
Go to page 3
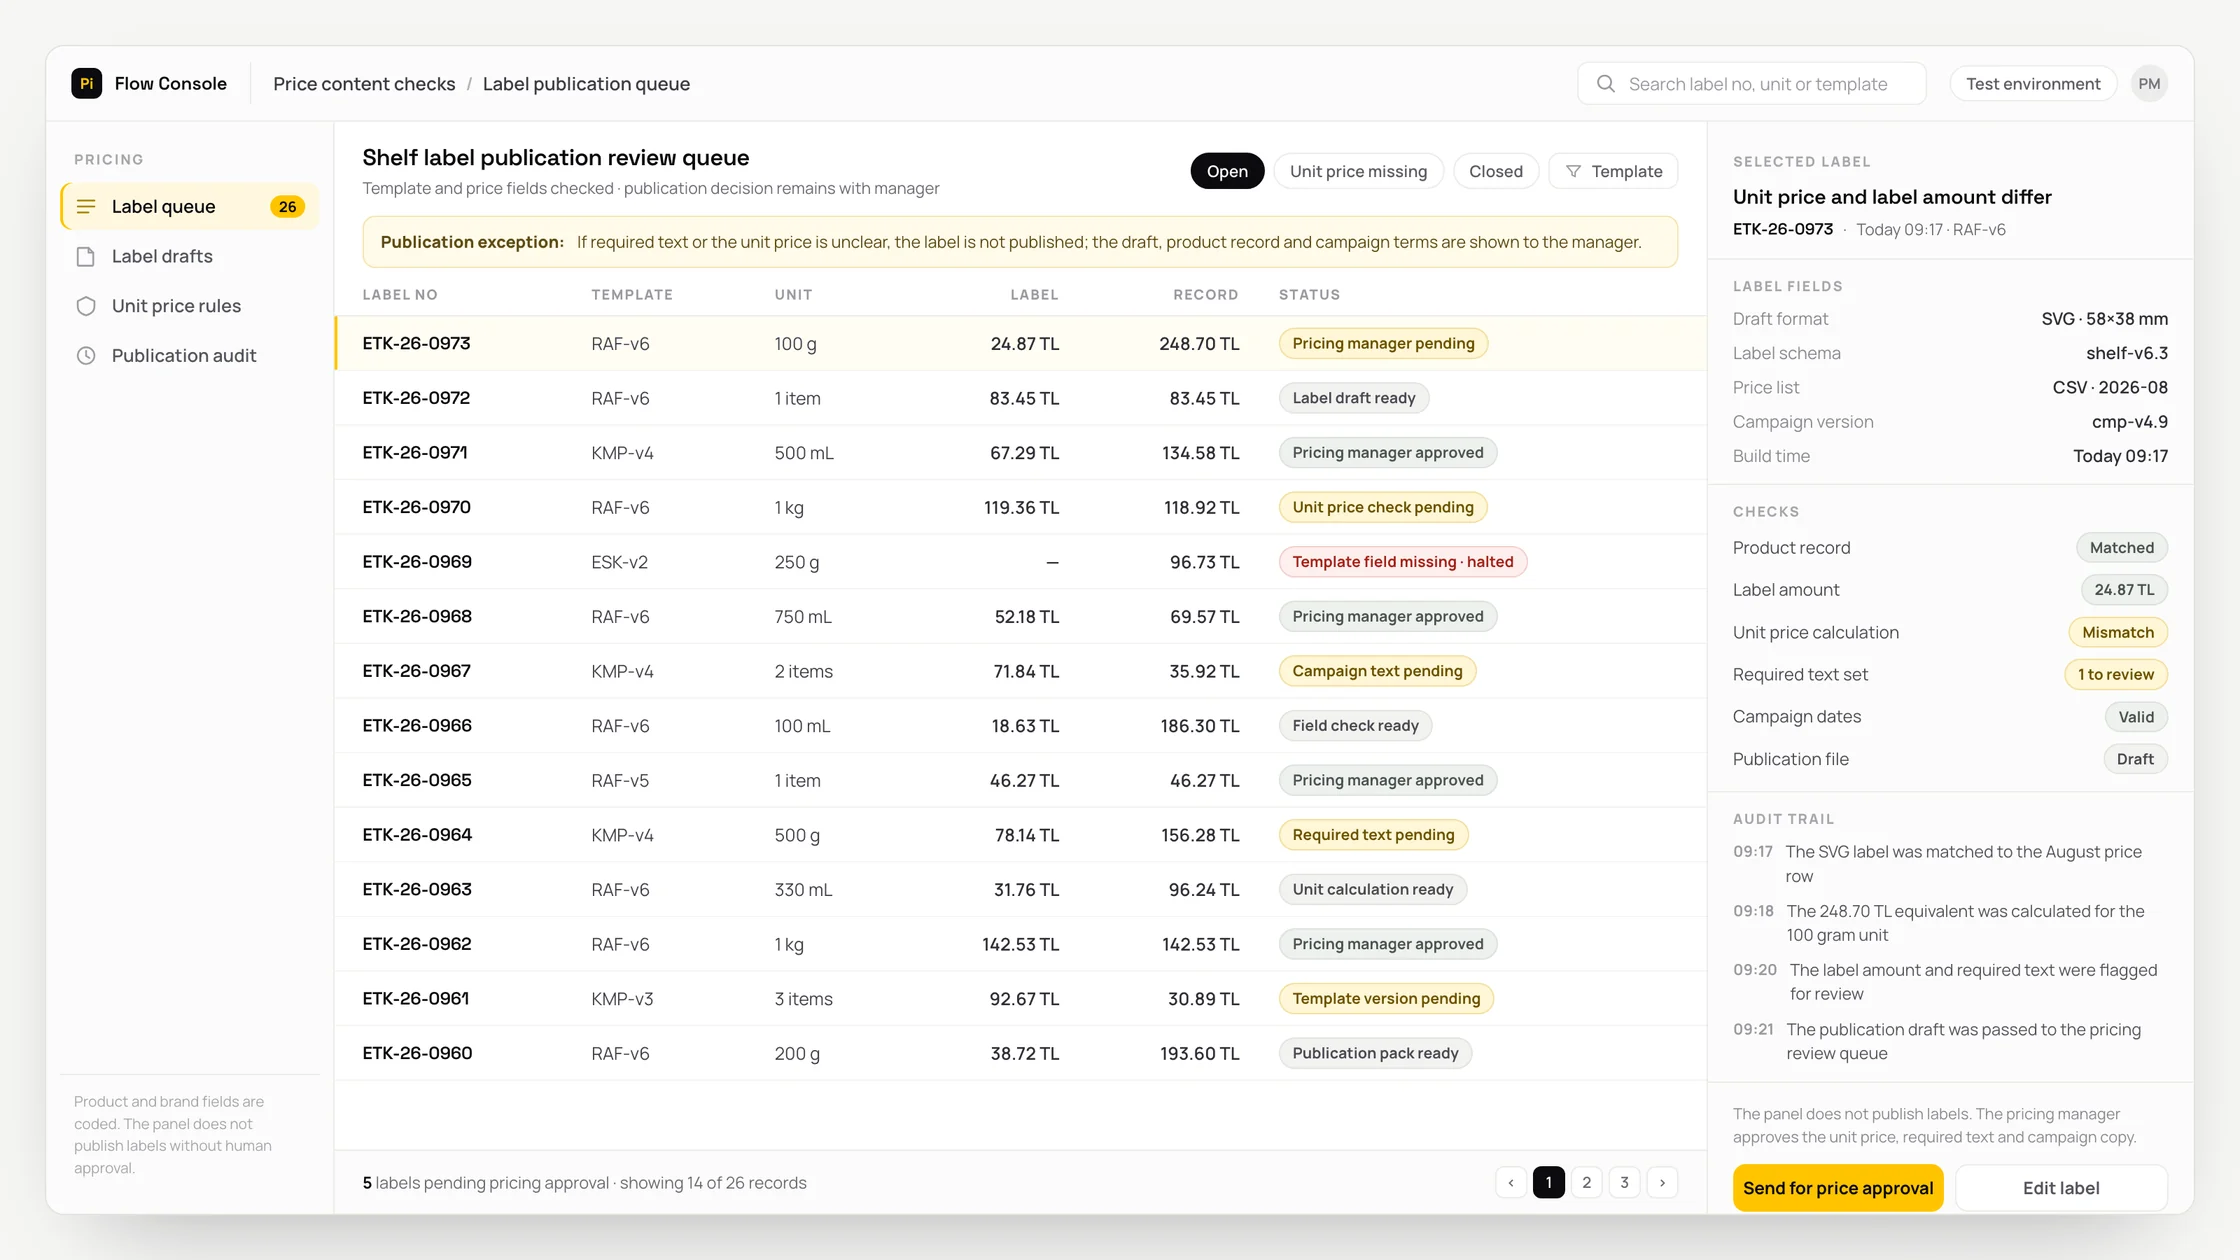1625,1183
